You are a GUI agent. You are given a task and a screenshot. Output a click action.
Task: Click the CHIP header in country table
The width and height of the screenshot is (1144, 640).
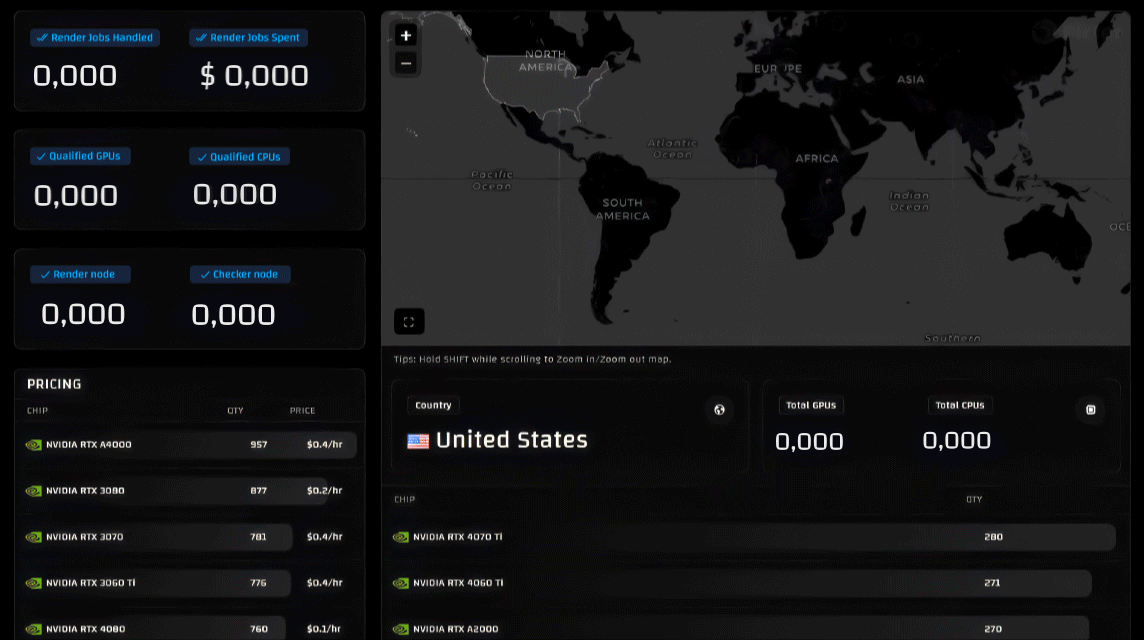tap(404, 500)
